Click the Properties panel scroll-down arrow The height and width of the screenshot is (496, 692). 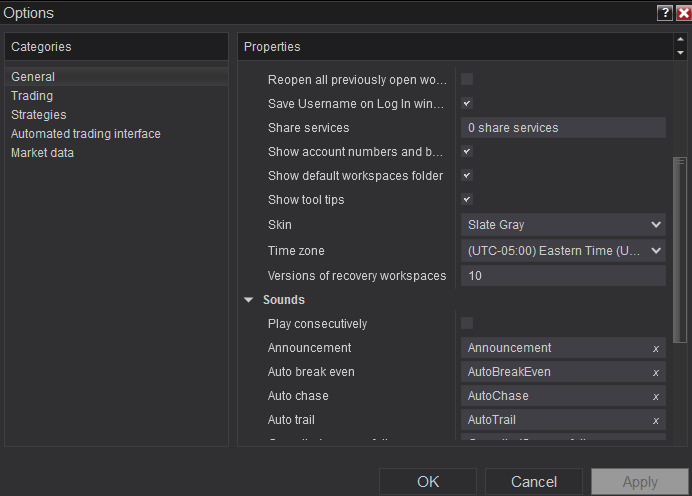680,53
